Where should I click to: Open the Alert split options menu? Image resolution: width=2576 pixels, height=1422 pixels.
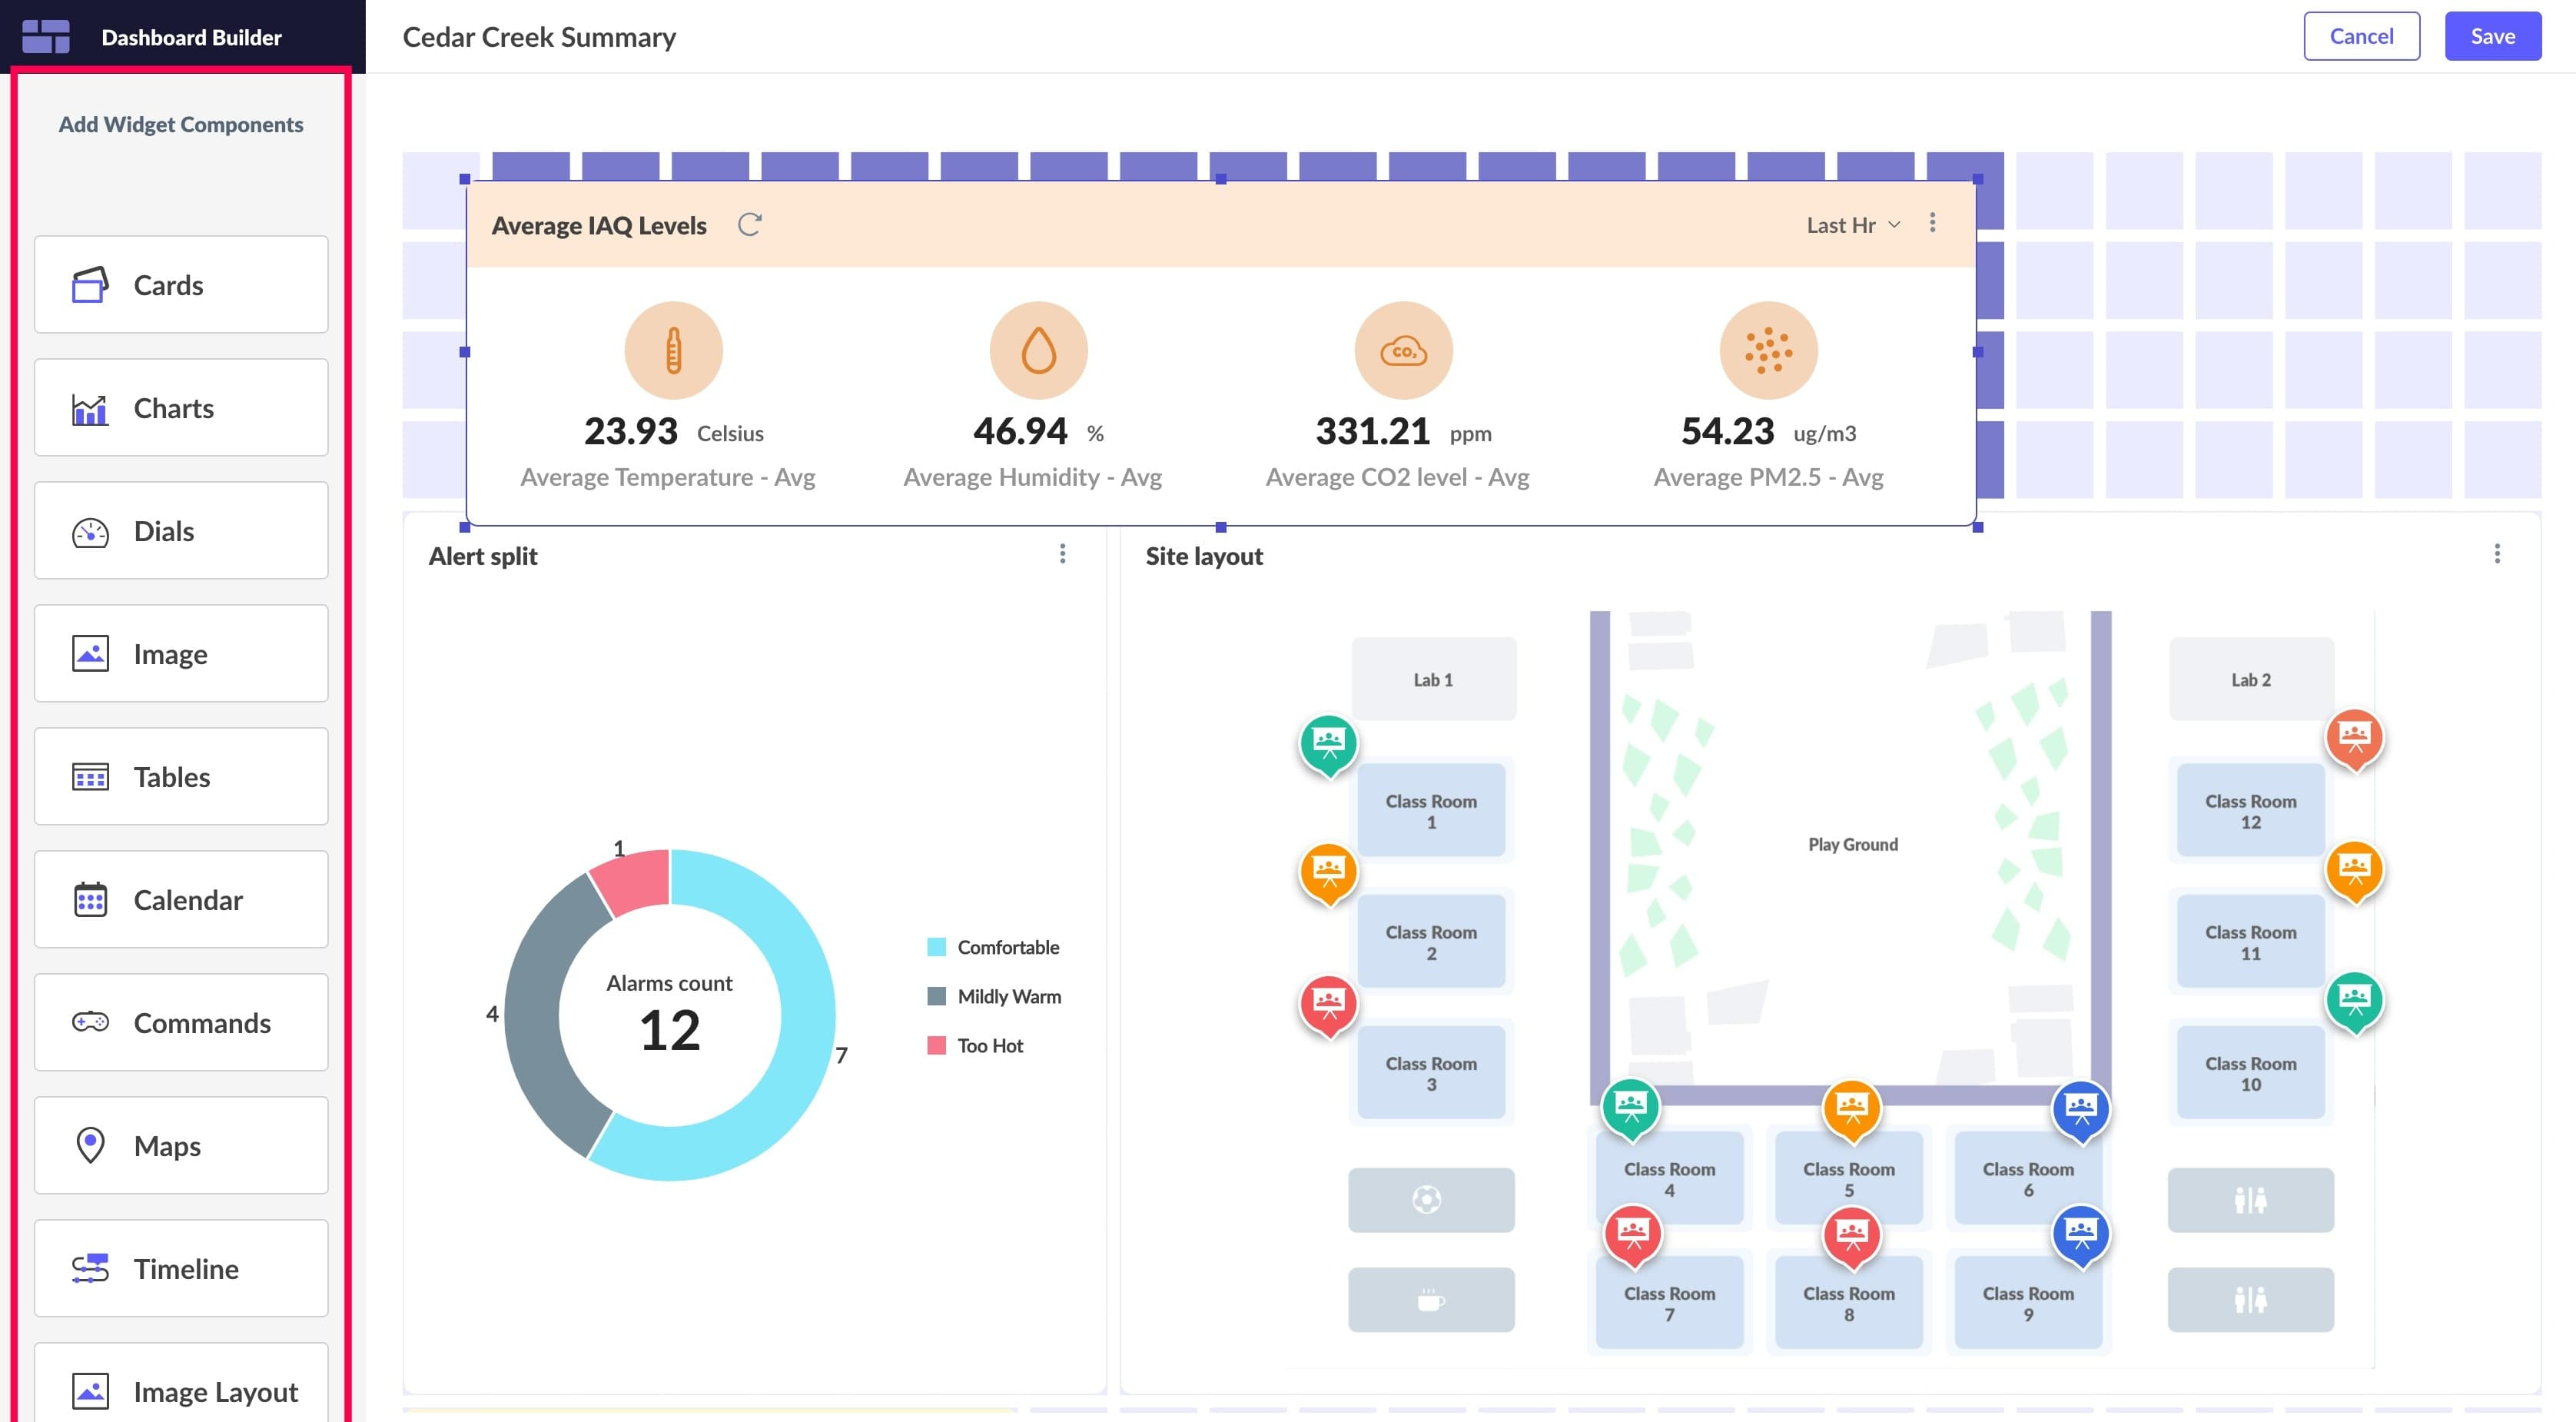(x=1062, y=554)
